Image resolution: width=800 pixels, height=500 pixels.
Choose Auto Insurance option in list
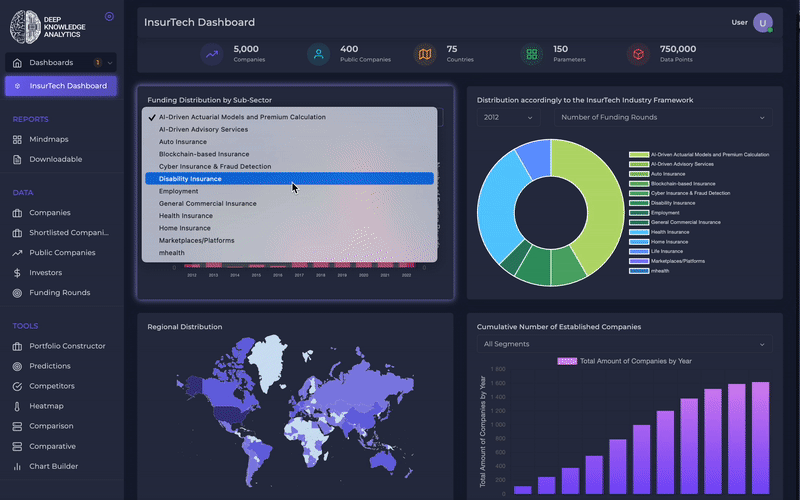pyautogui.click(x=289, y=142)
